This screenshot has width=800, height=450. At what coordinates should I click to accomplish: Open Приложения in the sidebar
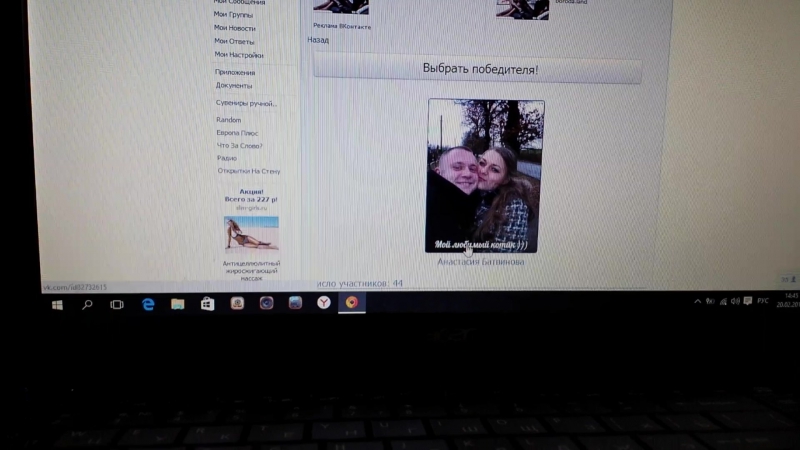click(x=235, y=72)
